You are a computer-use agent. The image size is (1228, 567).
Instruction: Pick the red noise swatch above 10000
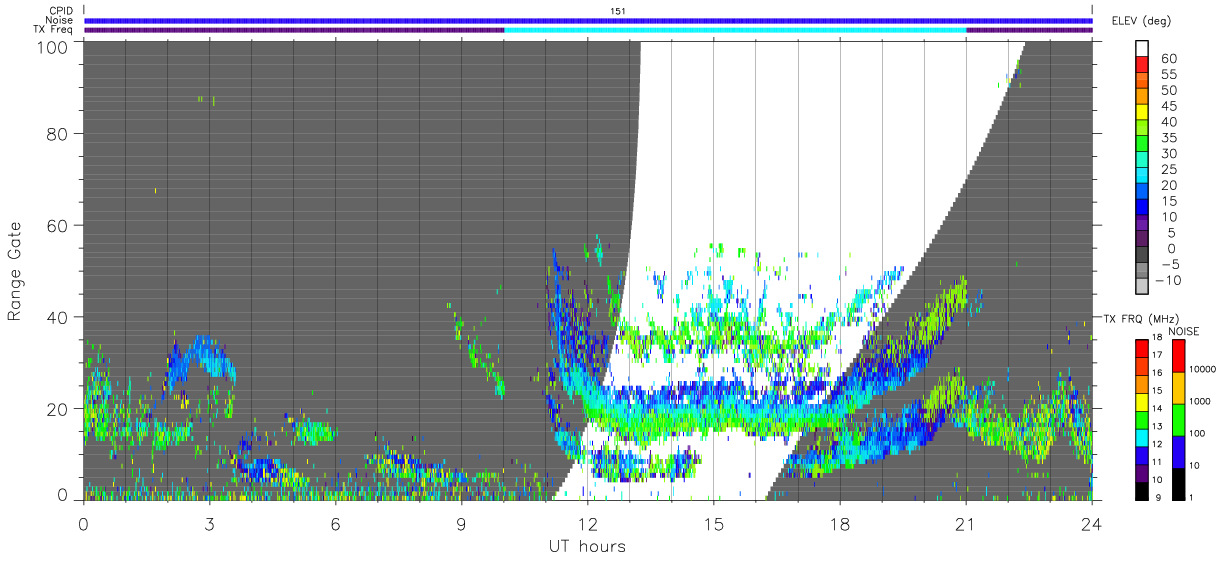coord(1178,357)
